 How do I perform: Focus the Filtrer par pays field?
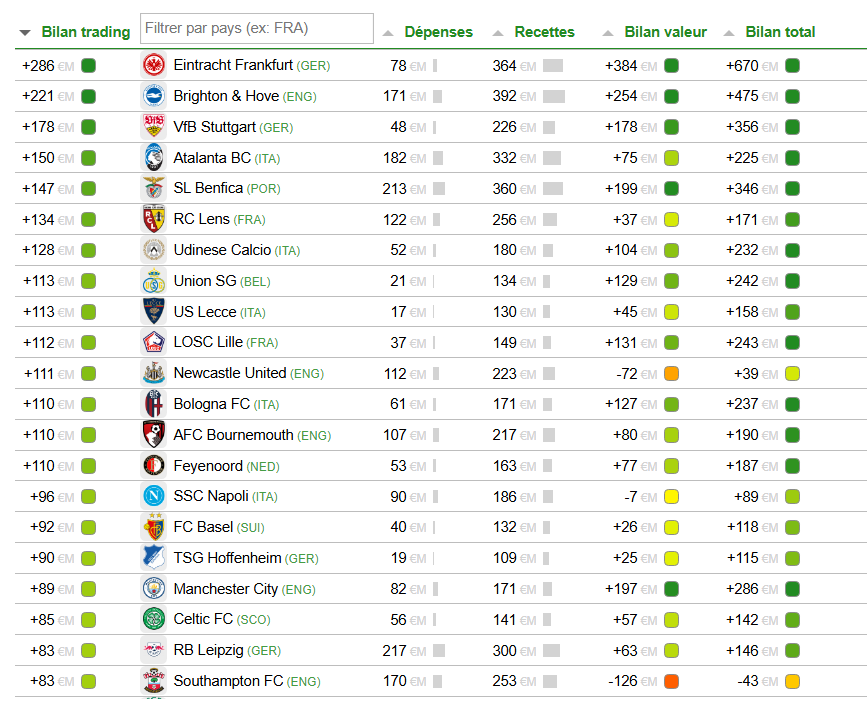[257, 29]
